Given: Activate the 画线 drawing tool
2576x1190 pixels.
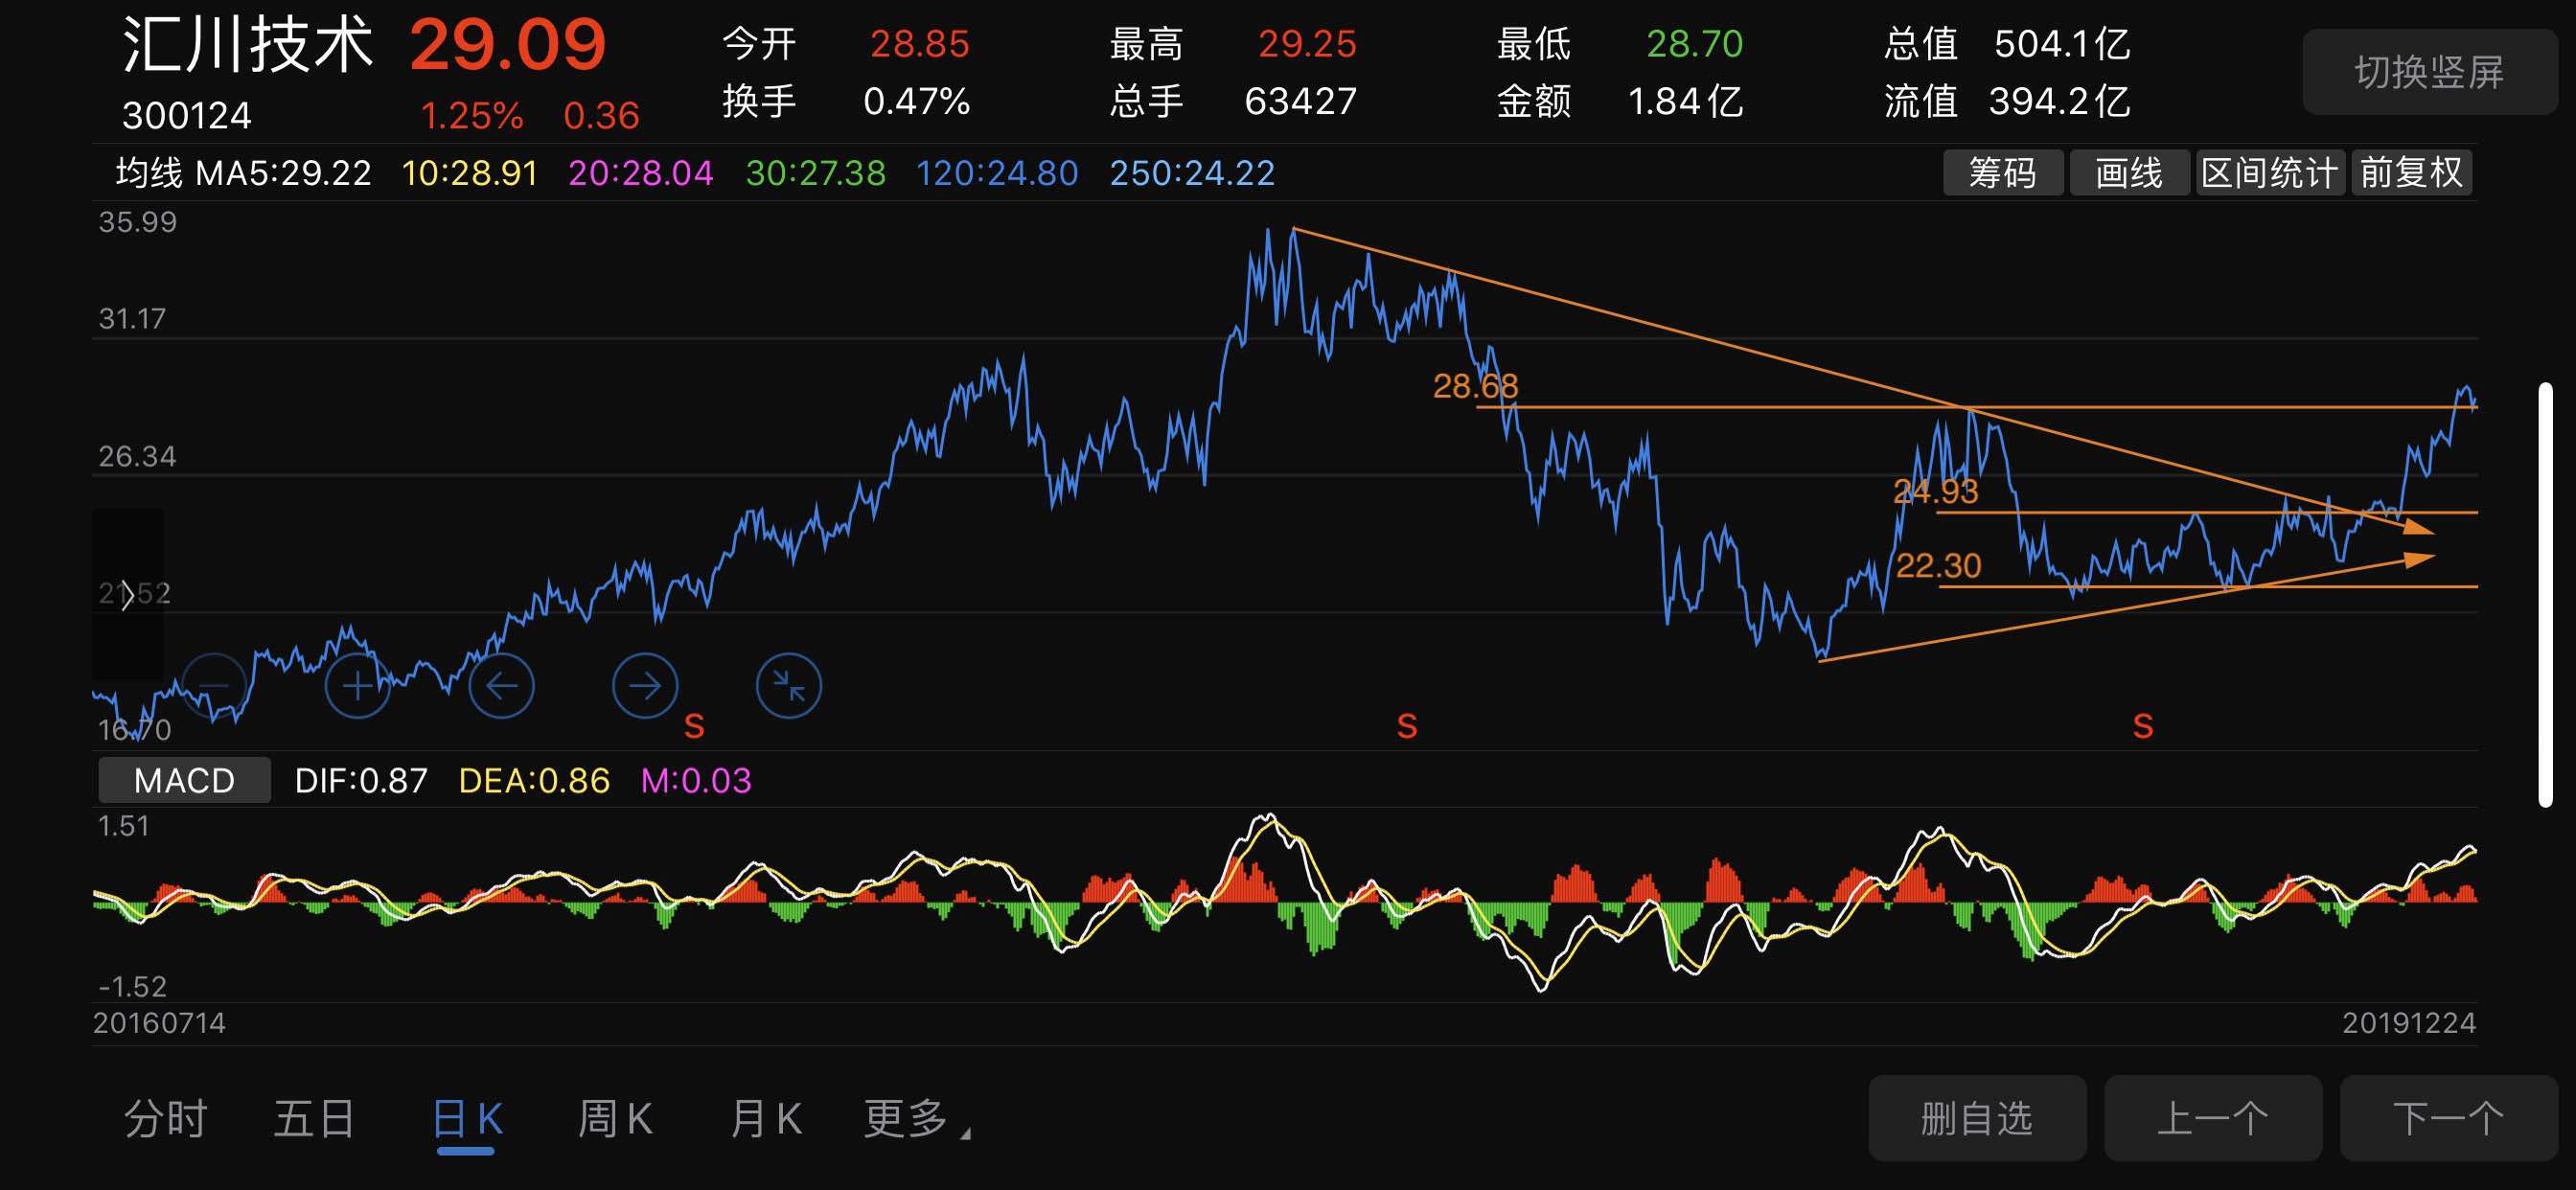Looking at the screenshot, I should click(2129, 173).
